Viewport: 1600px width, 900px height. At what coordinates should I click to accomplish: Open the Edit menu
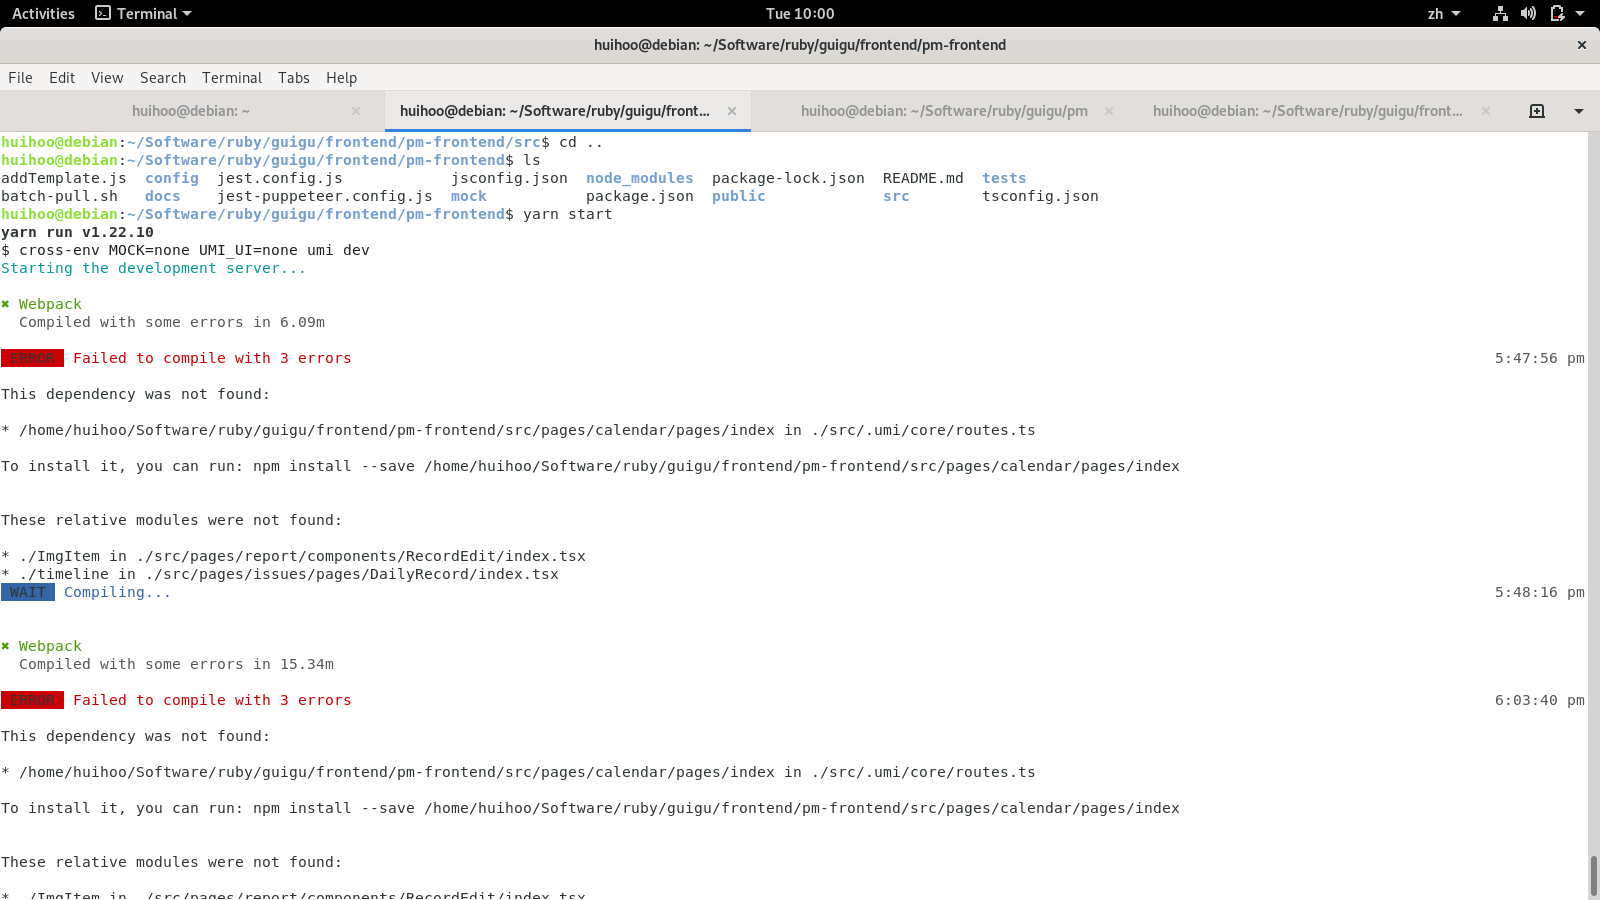[x=62, y=78]
